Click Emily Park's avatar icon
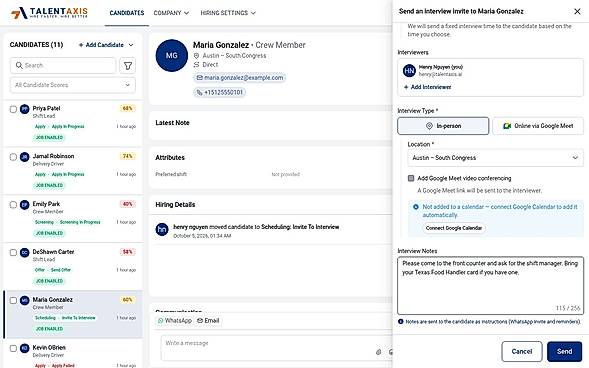 pos(24,205)
